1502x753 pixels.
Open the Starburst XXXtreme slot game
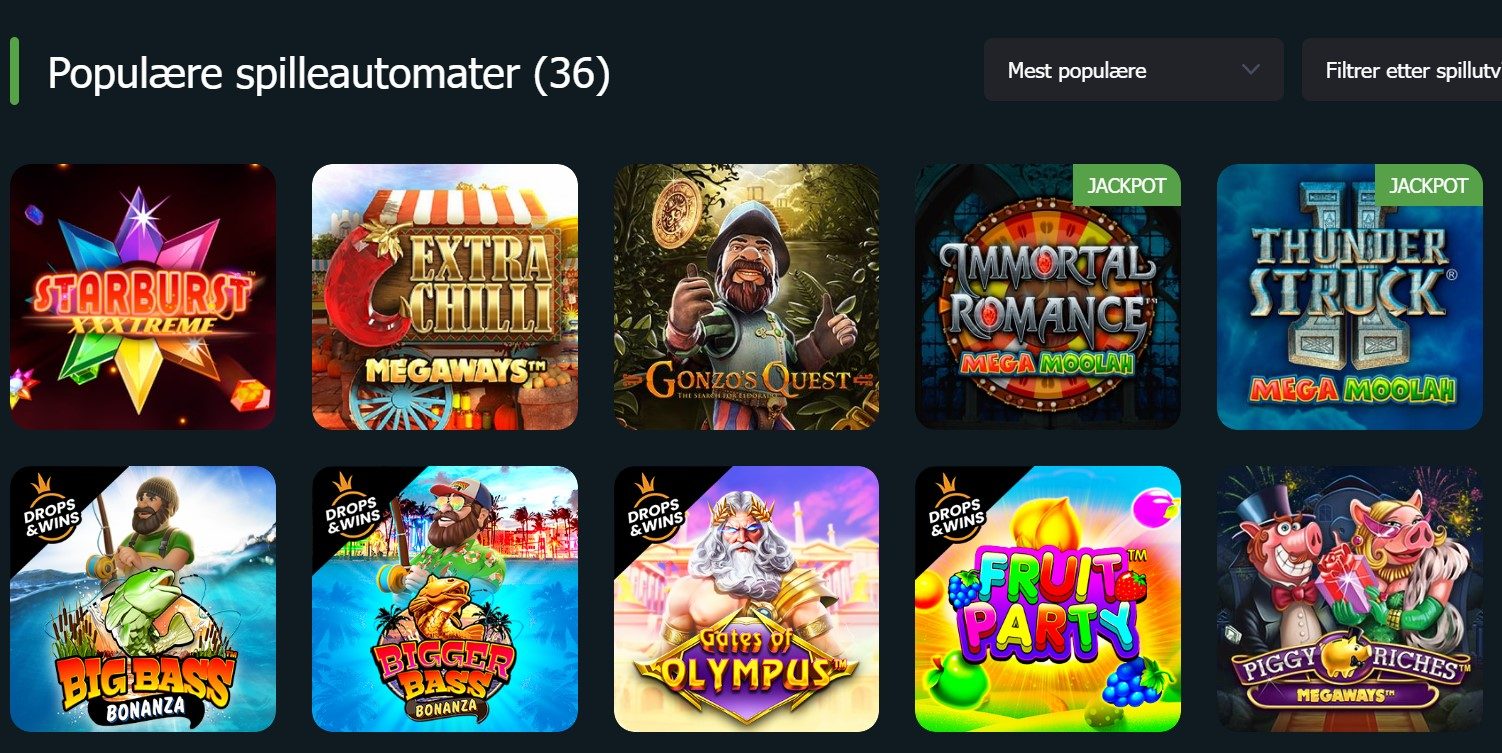click(143, 297)
